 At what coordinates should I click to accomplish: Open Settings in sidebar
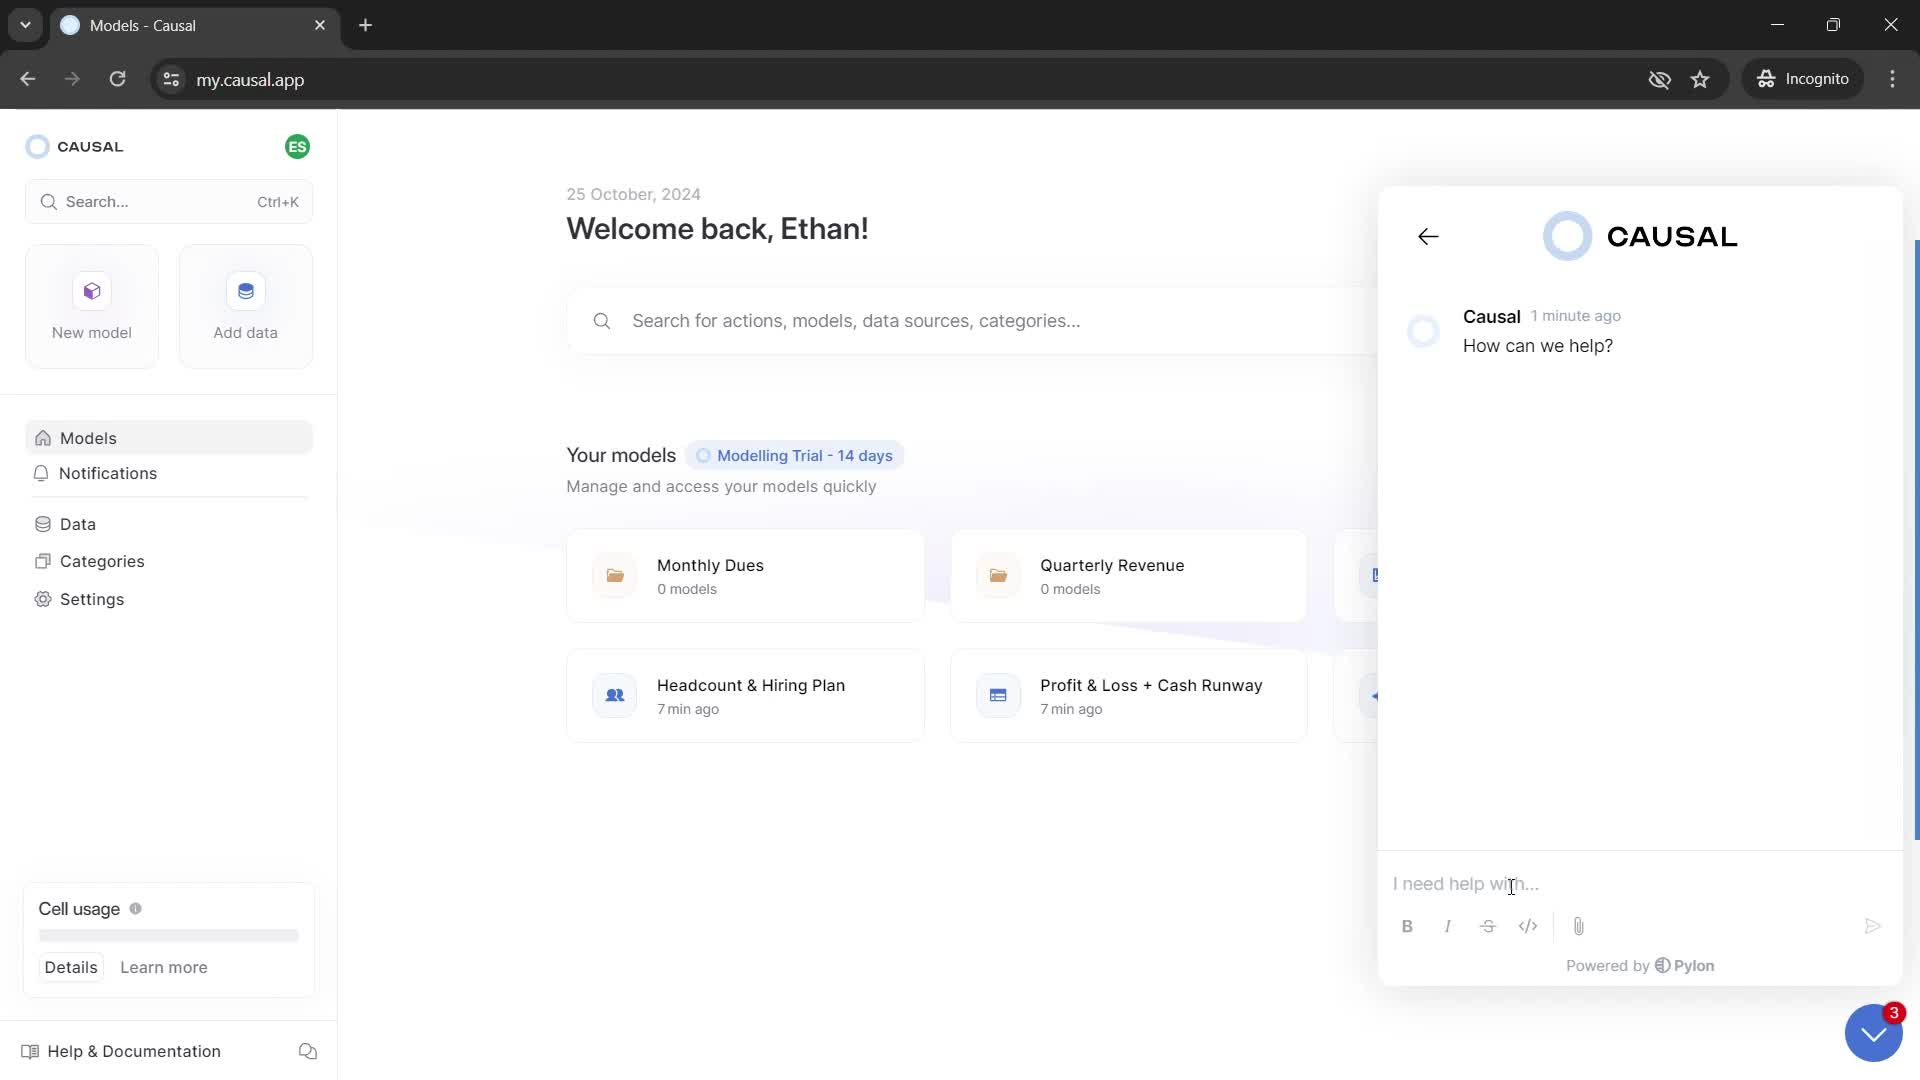tap(91, 599)
